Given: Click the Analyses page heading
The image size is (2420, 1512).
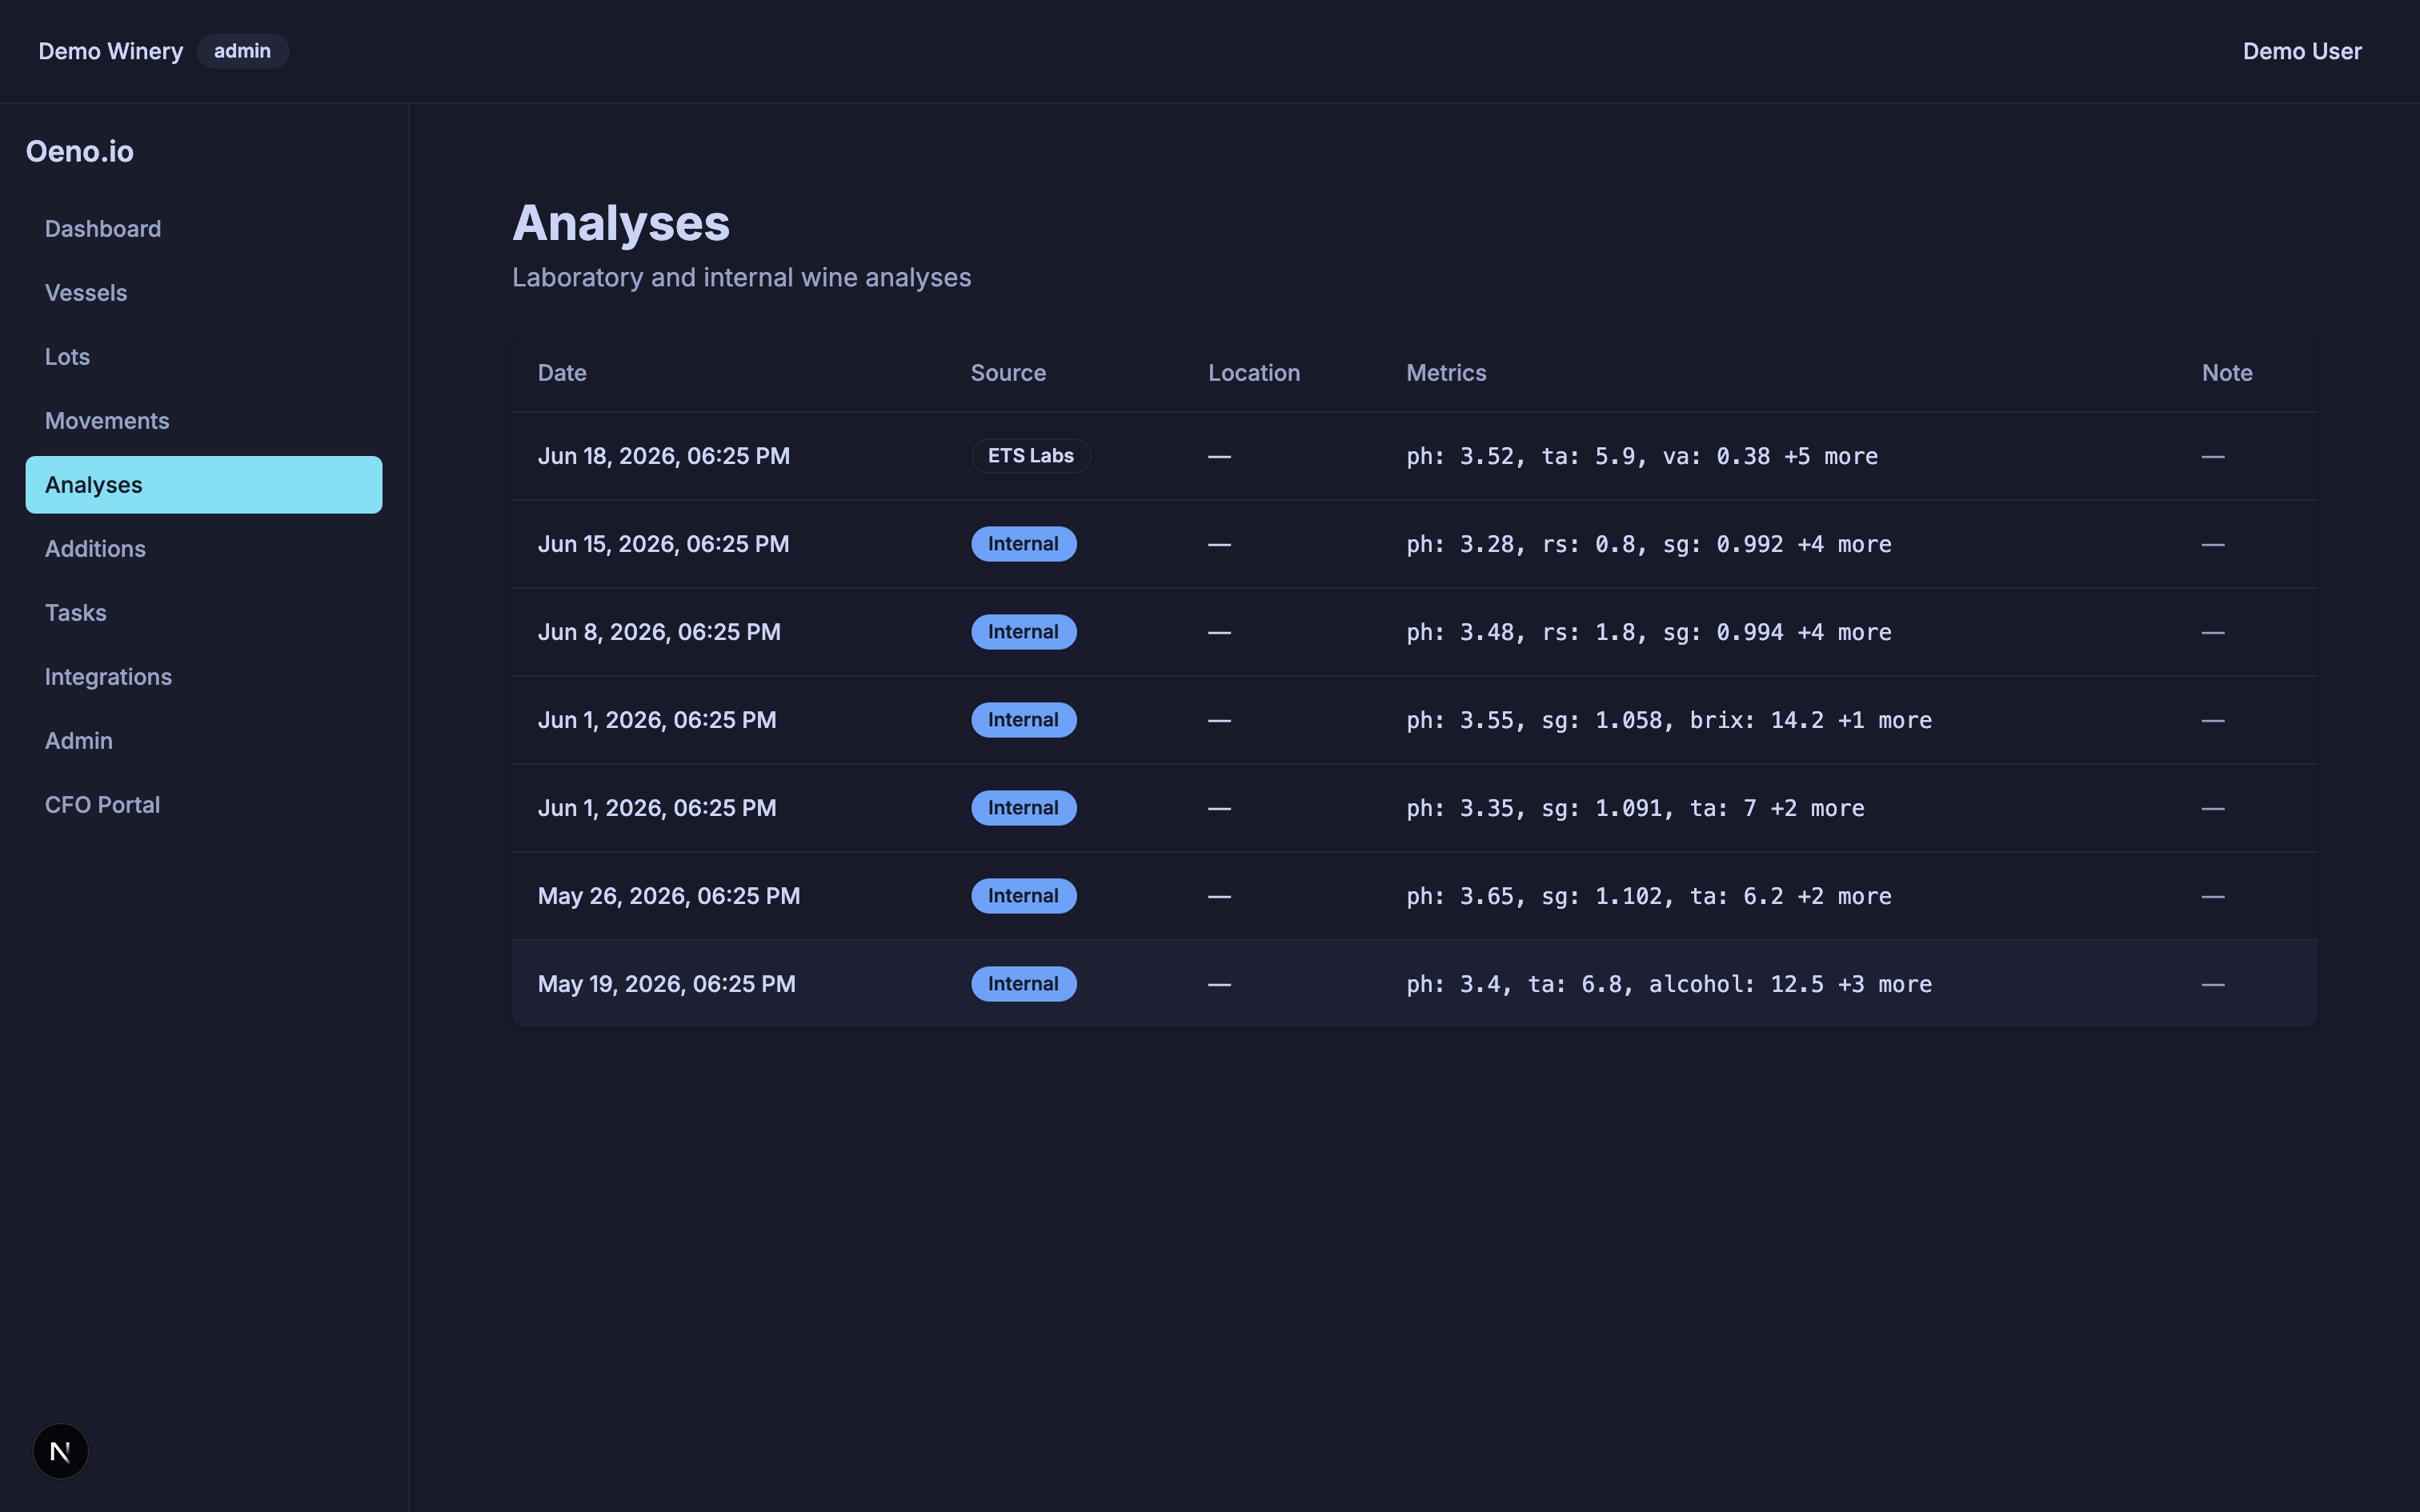Looking at the screenshot, I should click(621, 224).
